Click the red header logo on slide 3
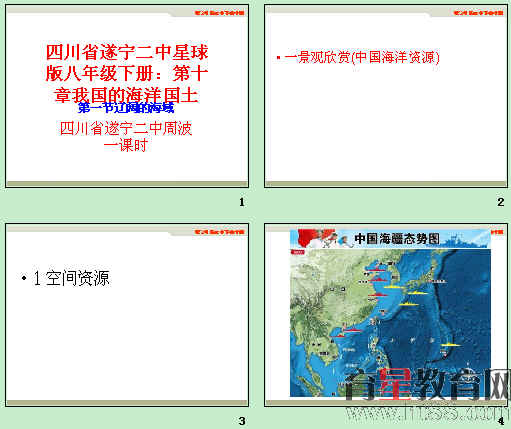The width and height of the screenshot is (511, 429). [219, 232]
